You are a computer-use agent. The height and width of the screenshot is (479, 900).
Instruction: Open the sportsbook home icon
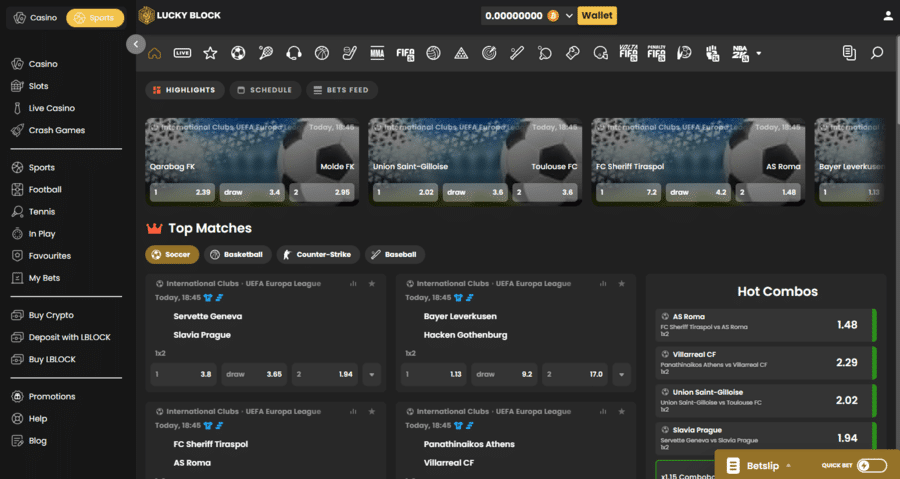(154, 53)
